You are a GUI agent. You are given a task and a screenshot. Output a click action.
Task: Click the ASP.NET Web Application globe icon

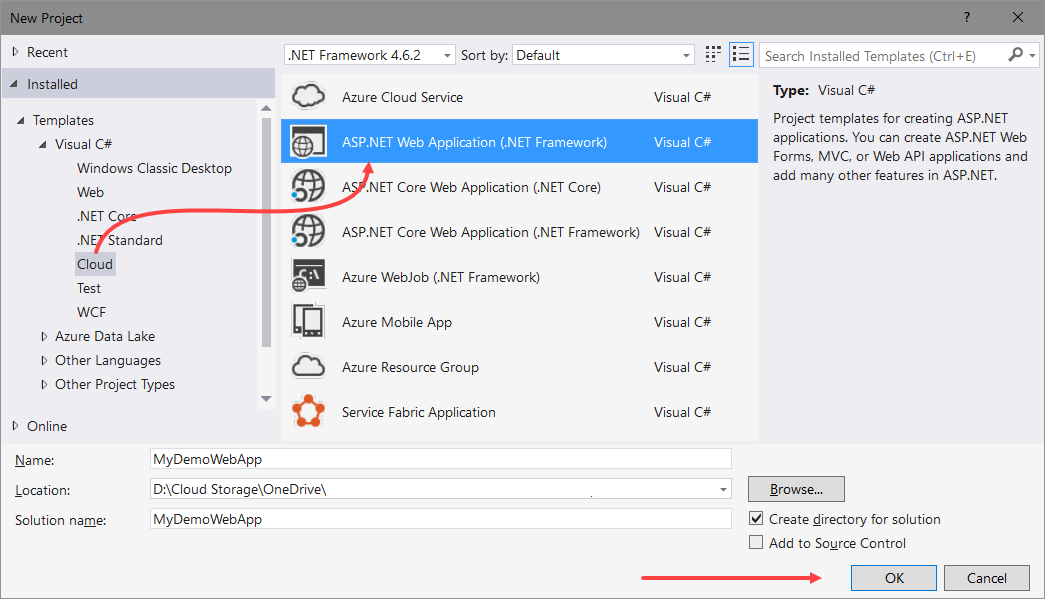[308, 141]
